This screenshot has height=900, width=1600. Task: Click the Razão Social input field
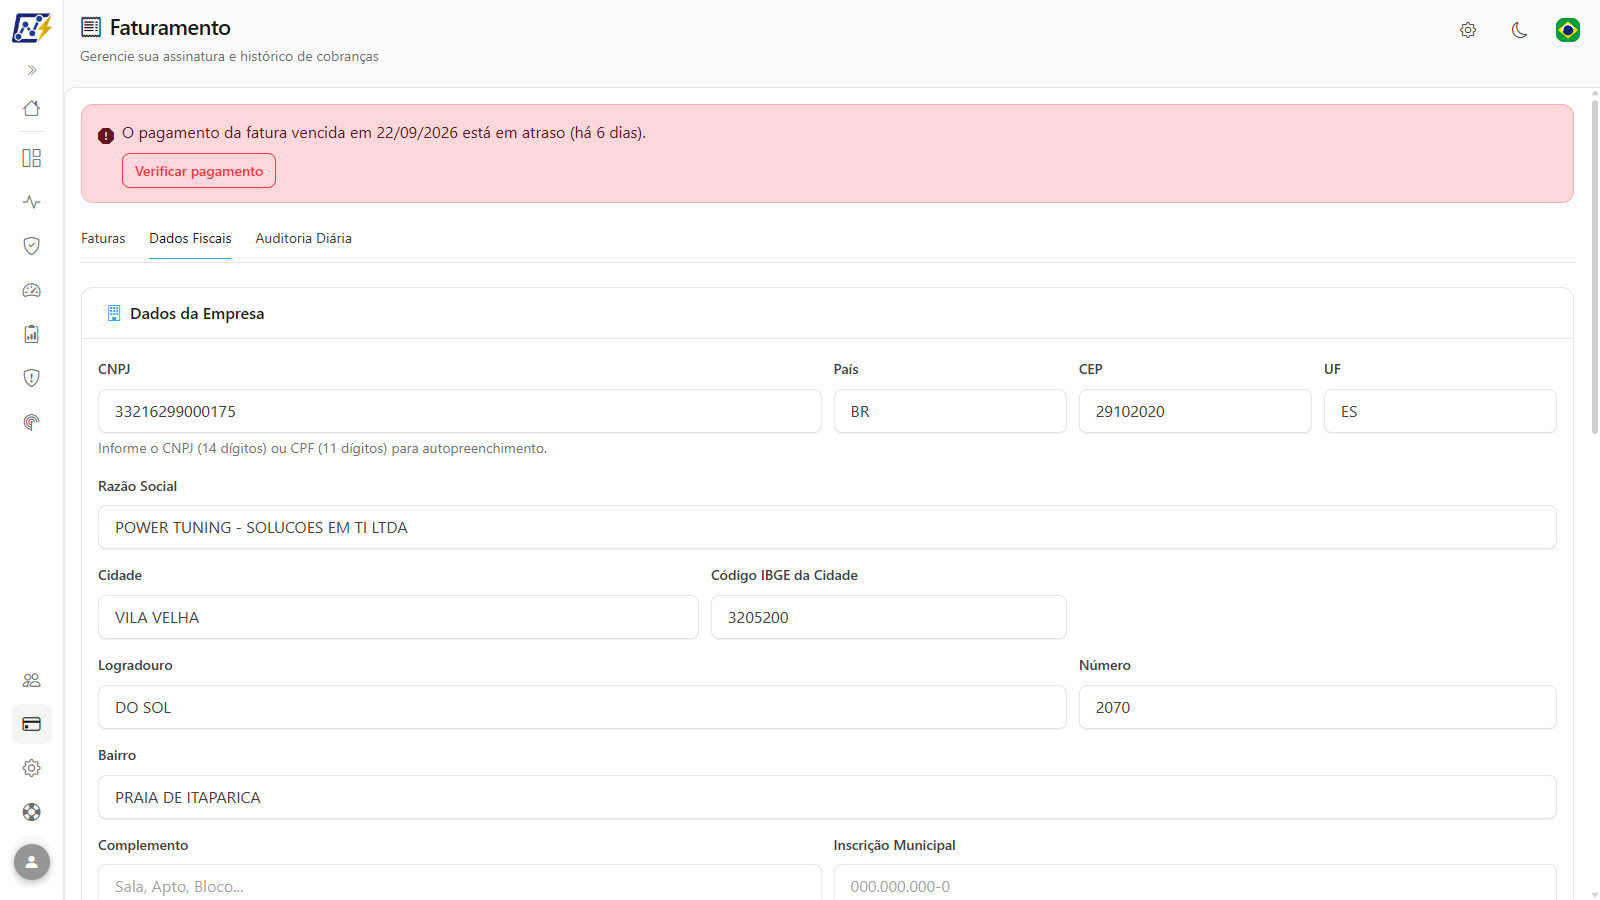[827, 527]
